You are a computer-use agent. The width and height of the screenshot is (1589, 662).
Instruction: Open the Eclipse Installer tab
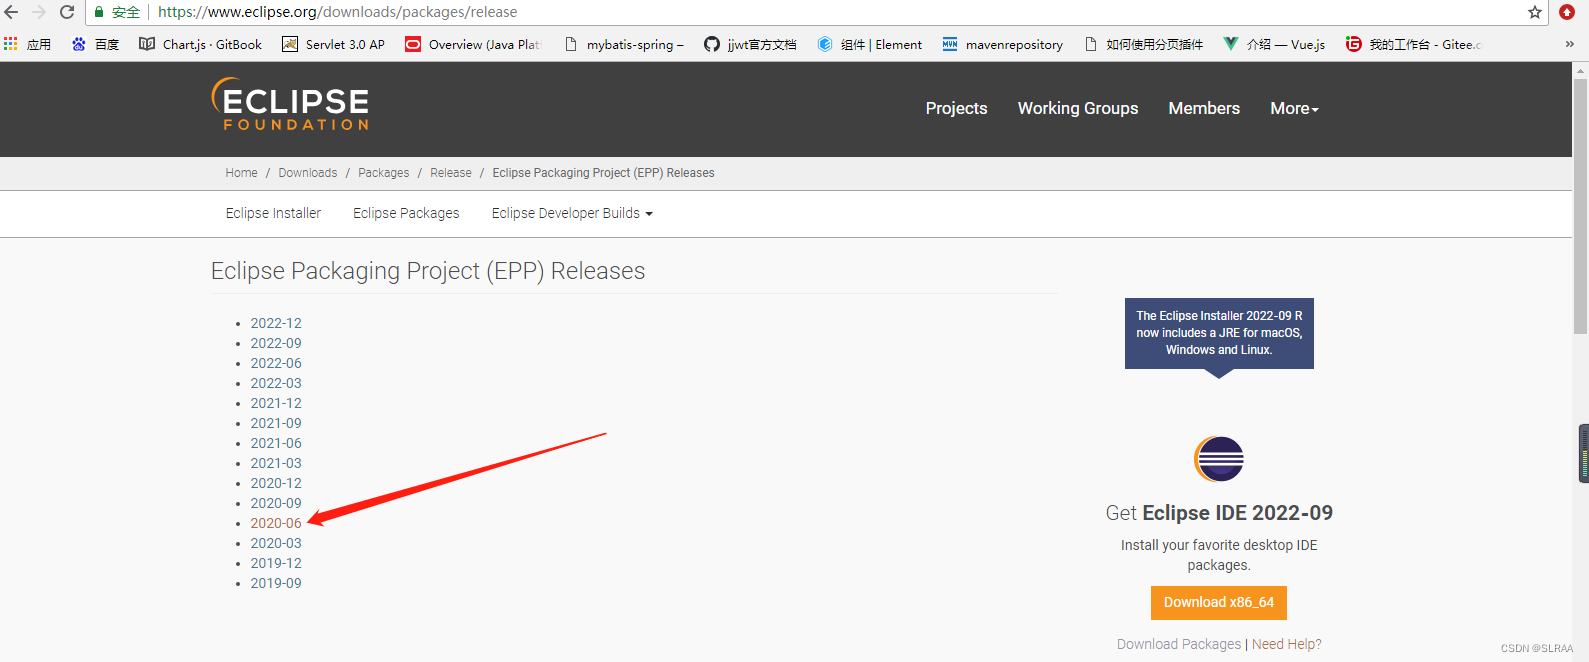[273, 213]
